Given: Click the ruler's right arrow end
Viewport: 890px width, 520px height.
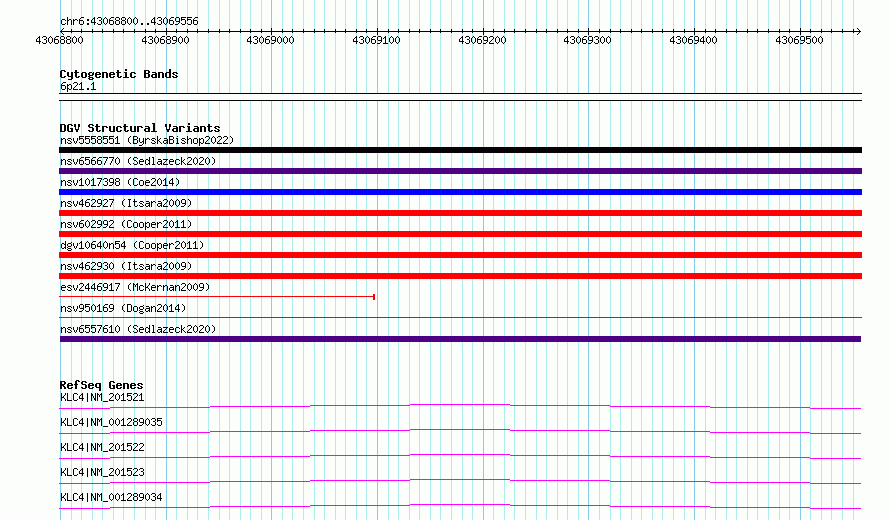Looking at the screenshot, I should (859, 31).
